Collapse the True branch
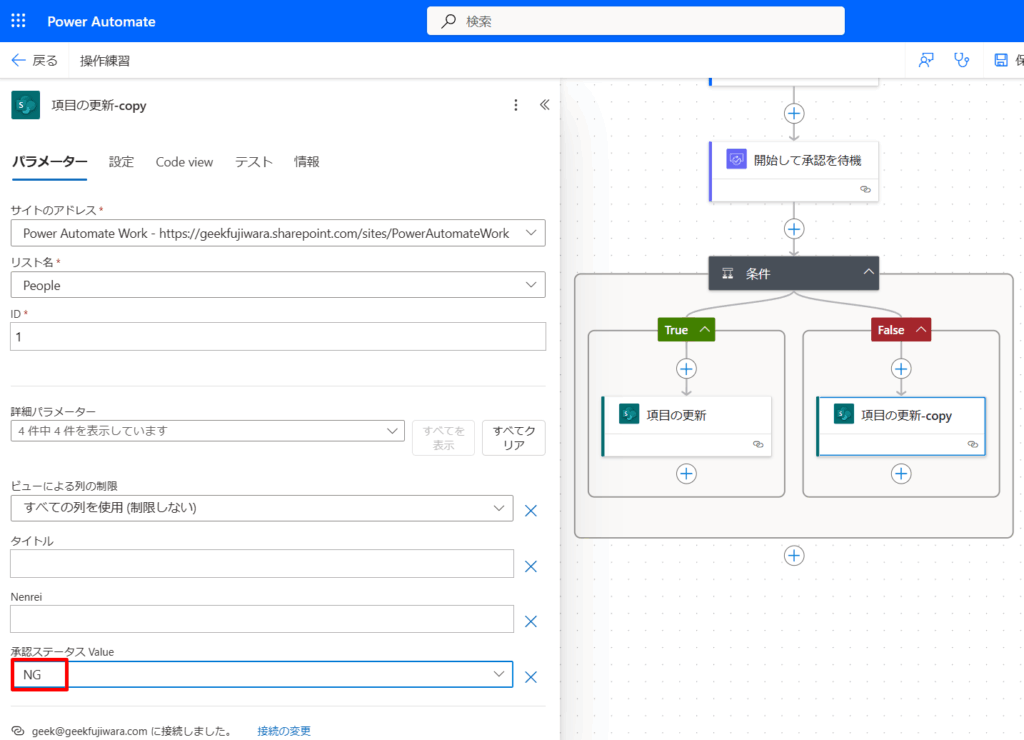This screenshot has height=740, width=1024. (x=705, y=330)
